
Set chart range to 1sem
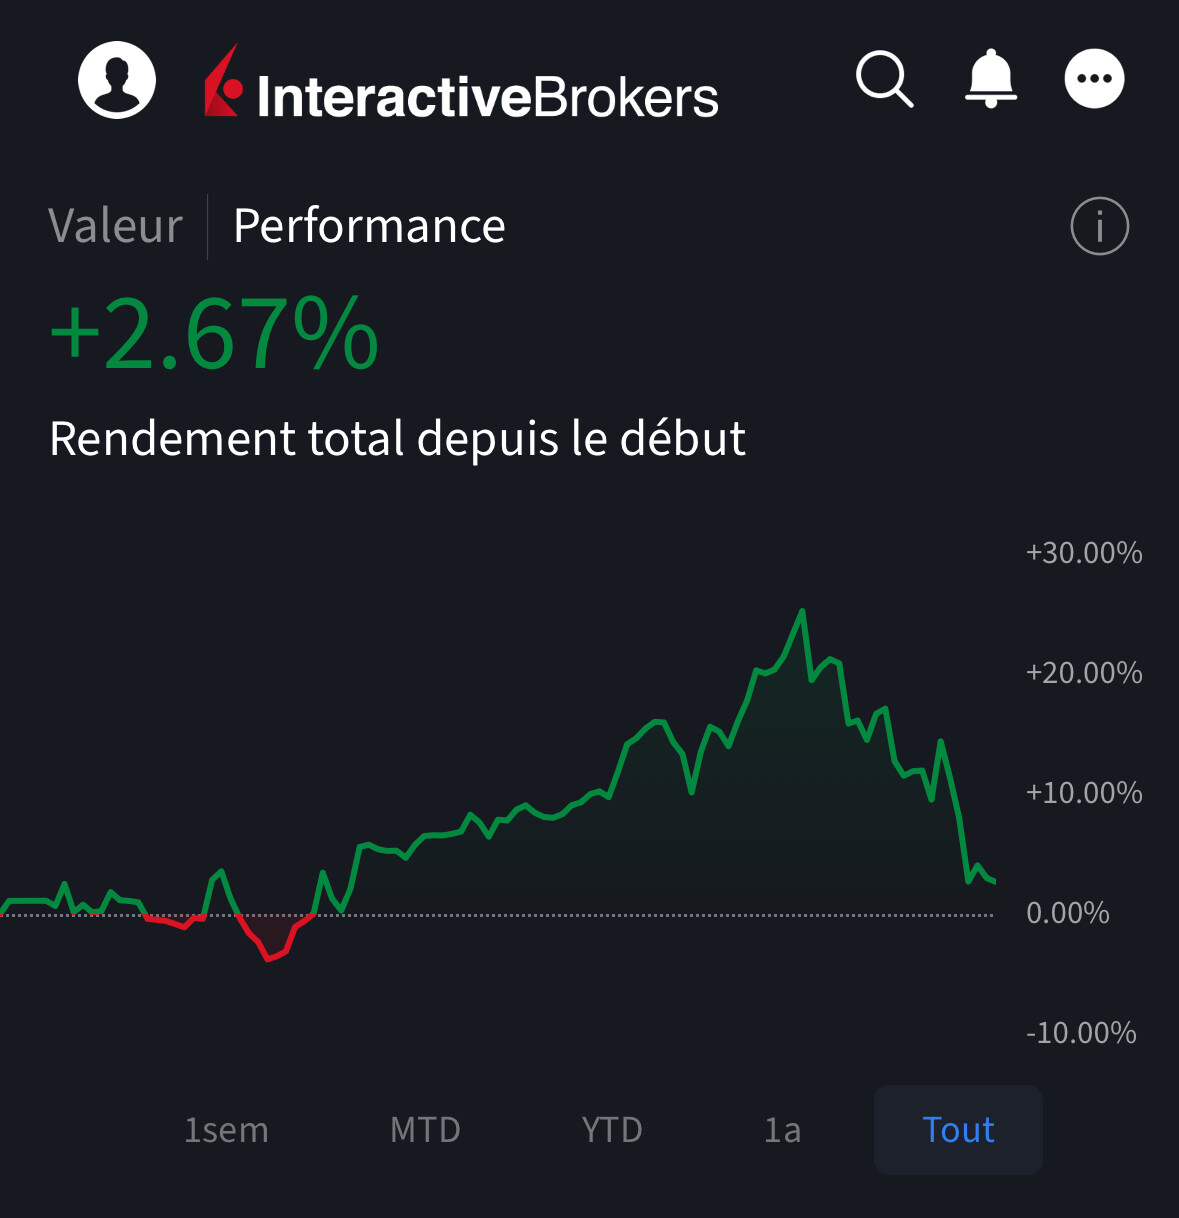(226, 1130)
